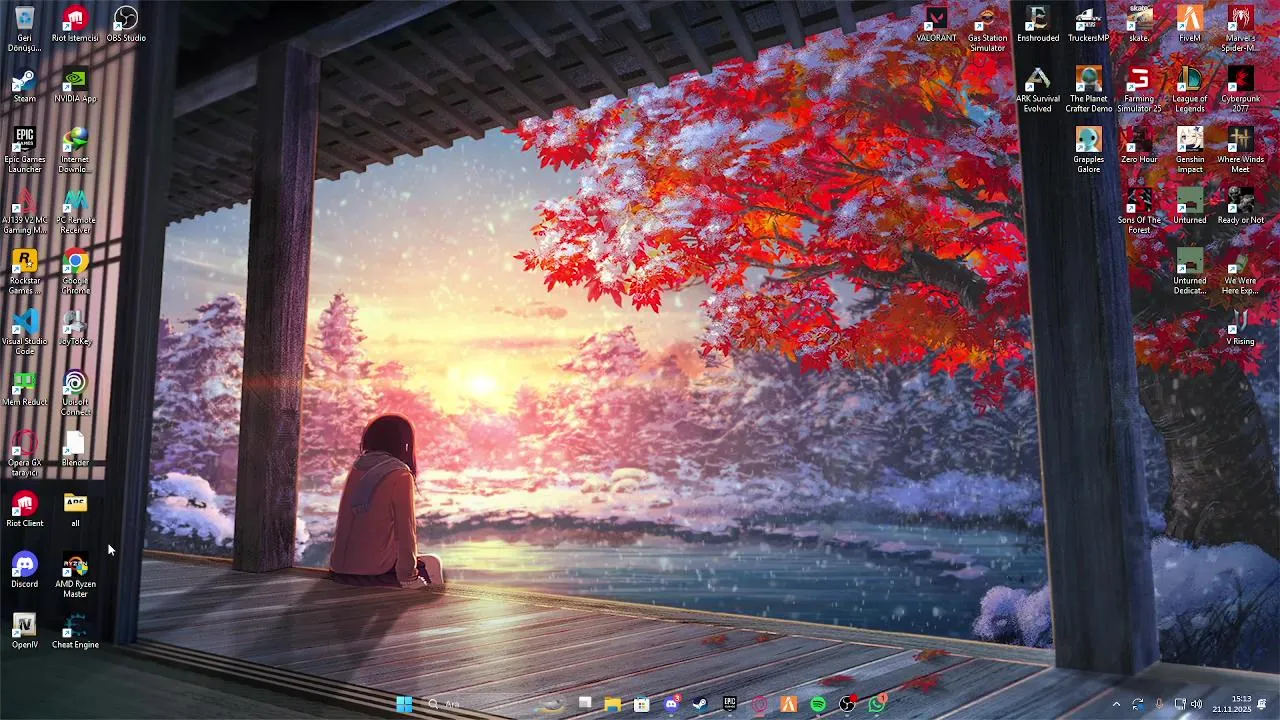Select the Cyberpunk 2077 desktop icon

(1240, 89)
